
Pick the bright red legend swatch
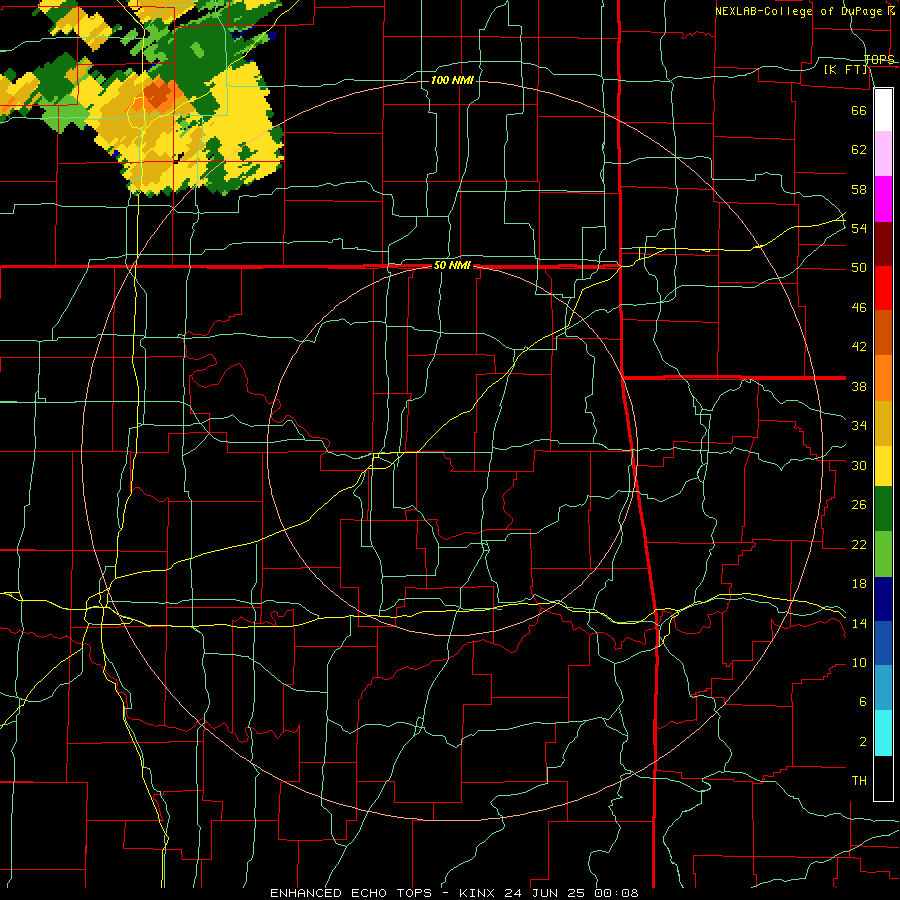pyautogui.click(x=883, y=288)
